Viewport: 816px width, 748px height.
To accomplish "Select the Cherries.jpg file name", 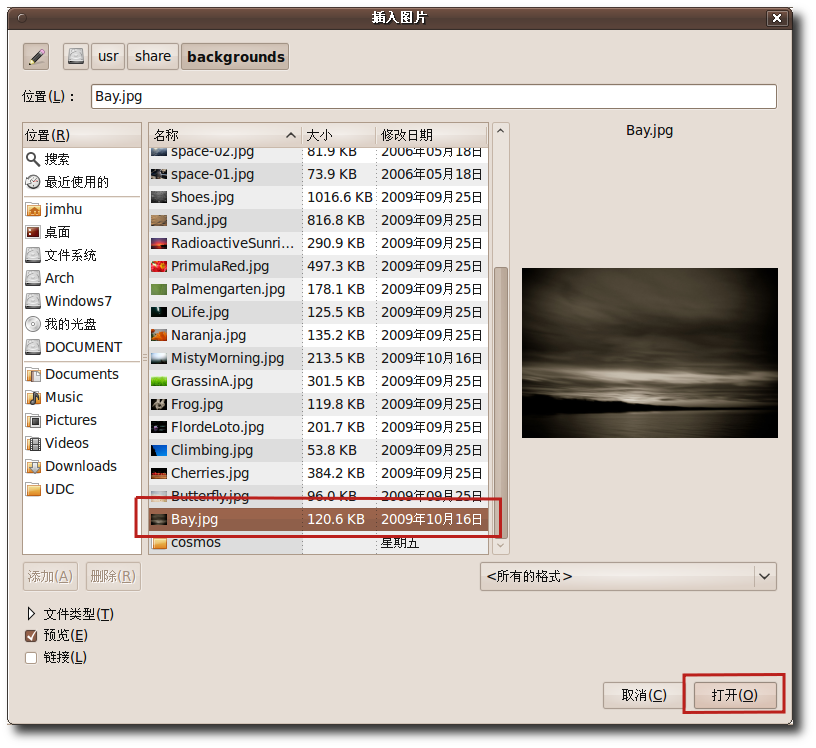I will [210, 473].
